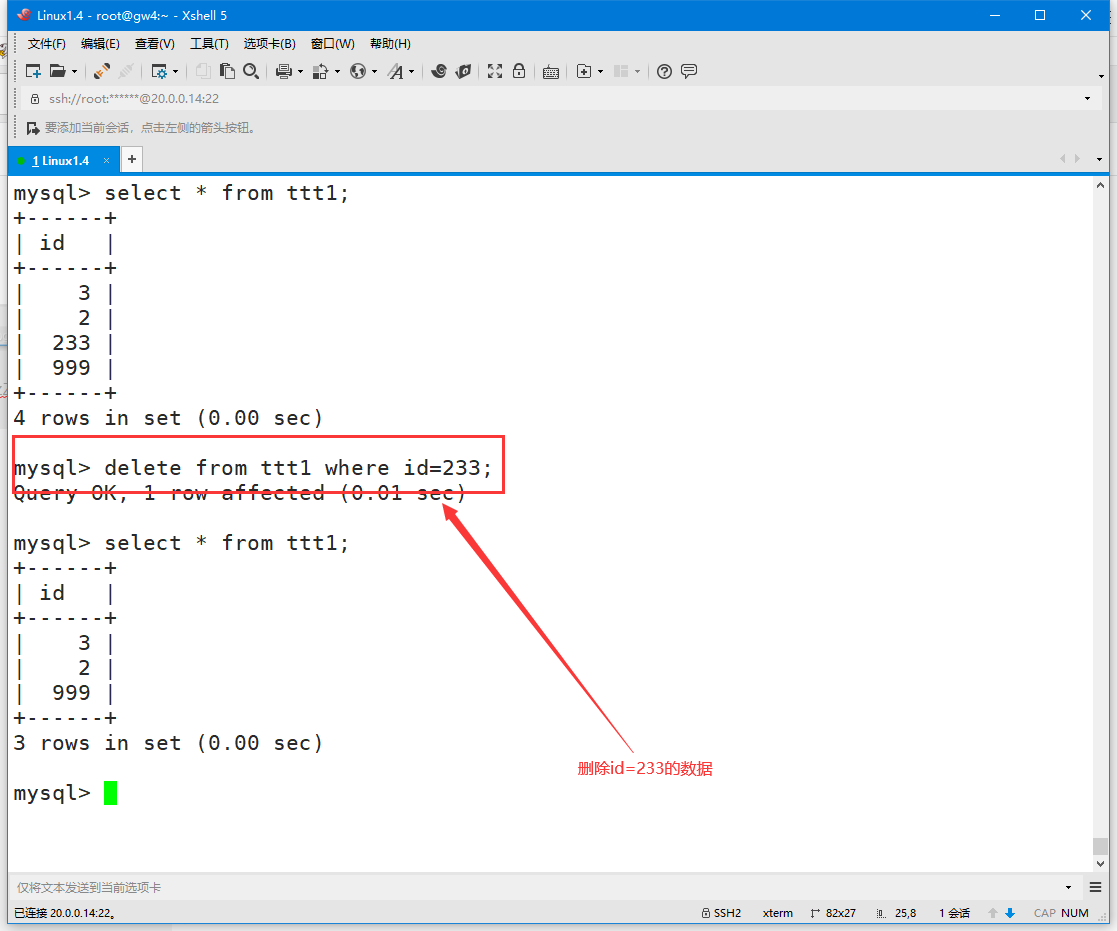1117x931 pixels.
Task: Expand the compose bar target dropdown
Action: pos(1068,888)
